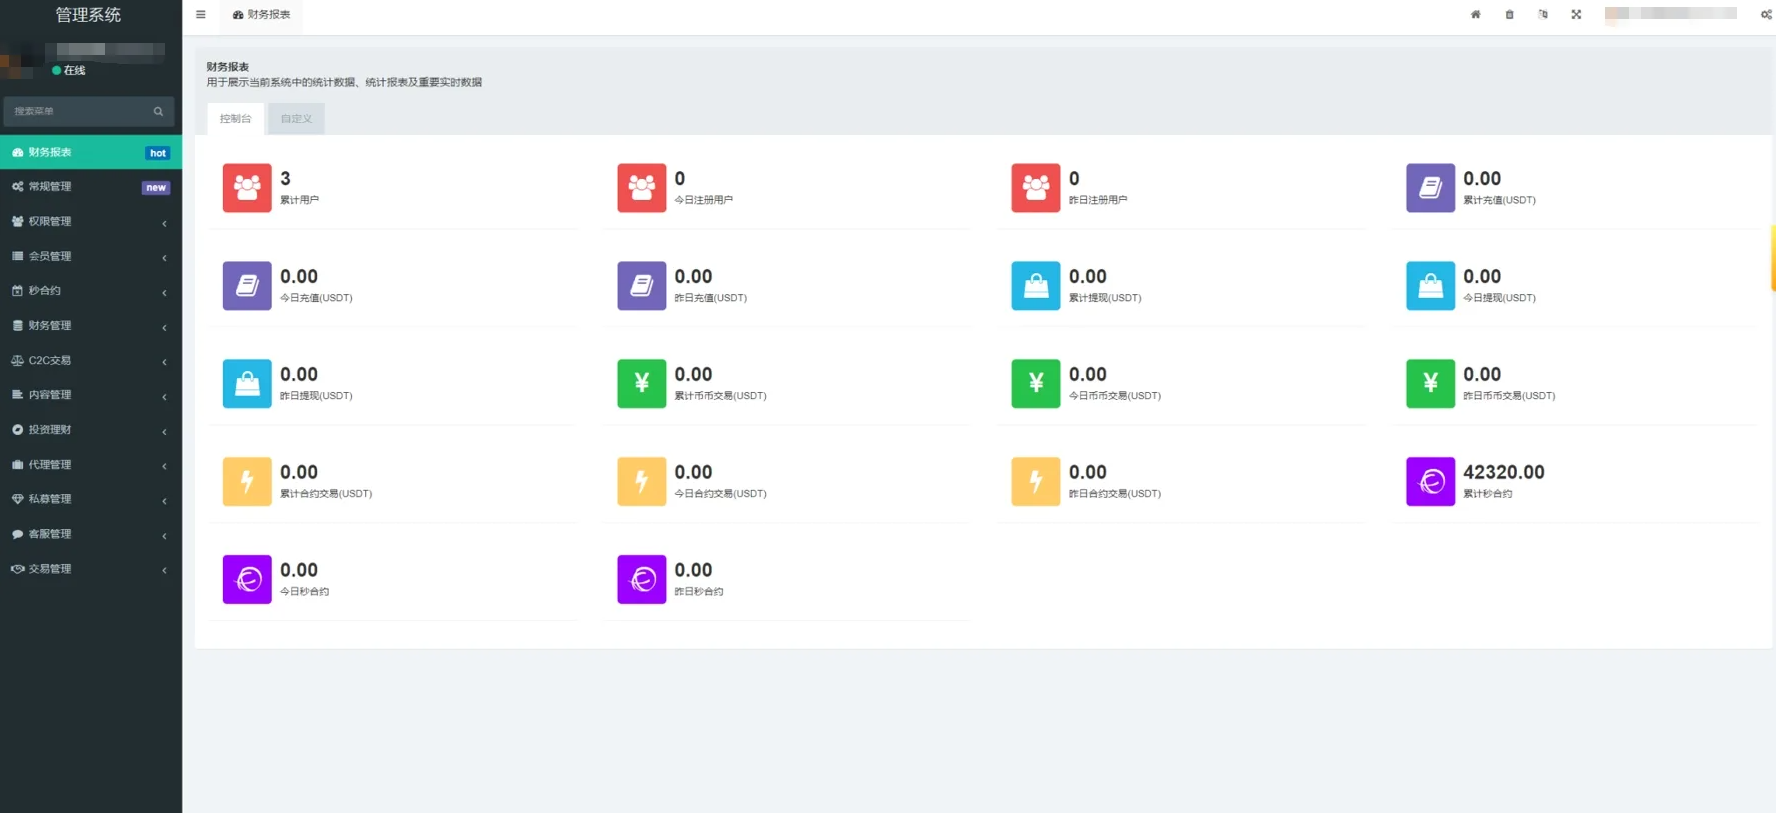Click the blue bag icon for 累计提现(USDT)
The width and height of the screenshot is (1776, 813).
click(x=1036, y=286)
